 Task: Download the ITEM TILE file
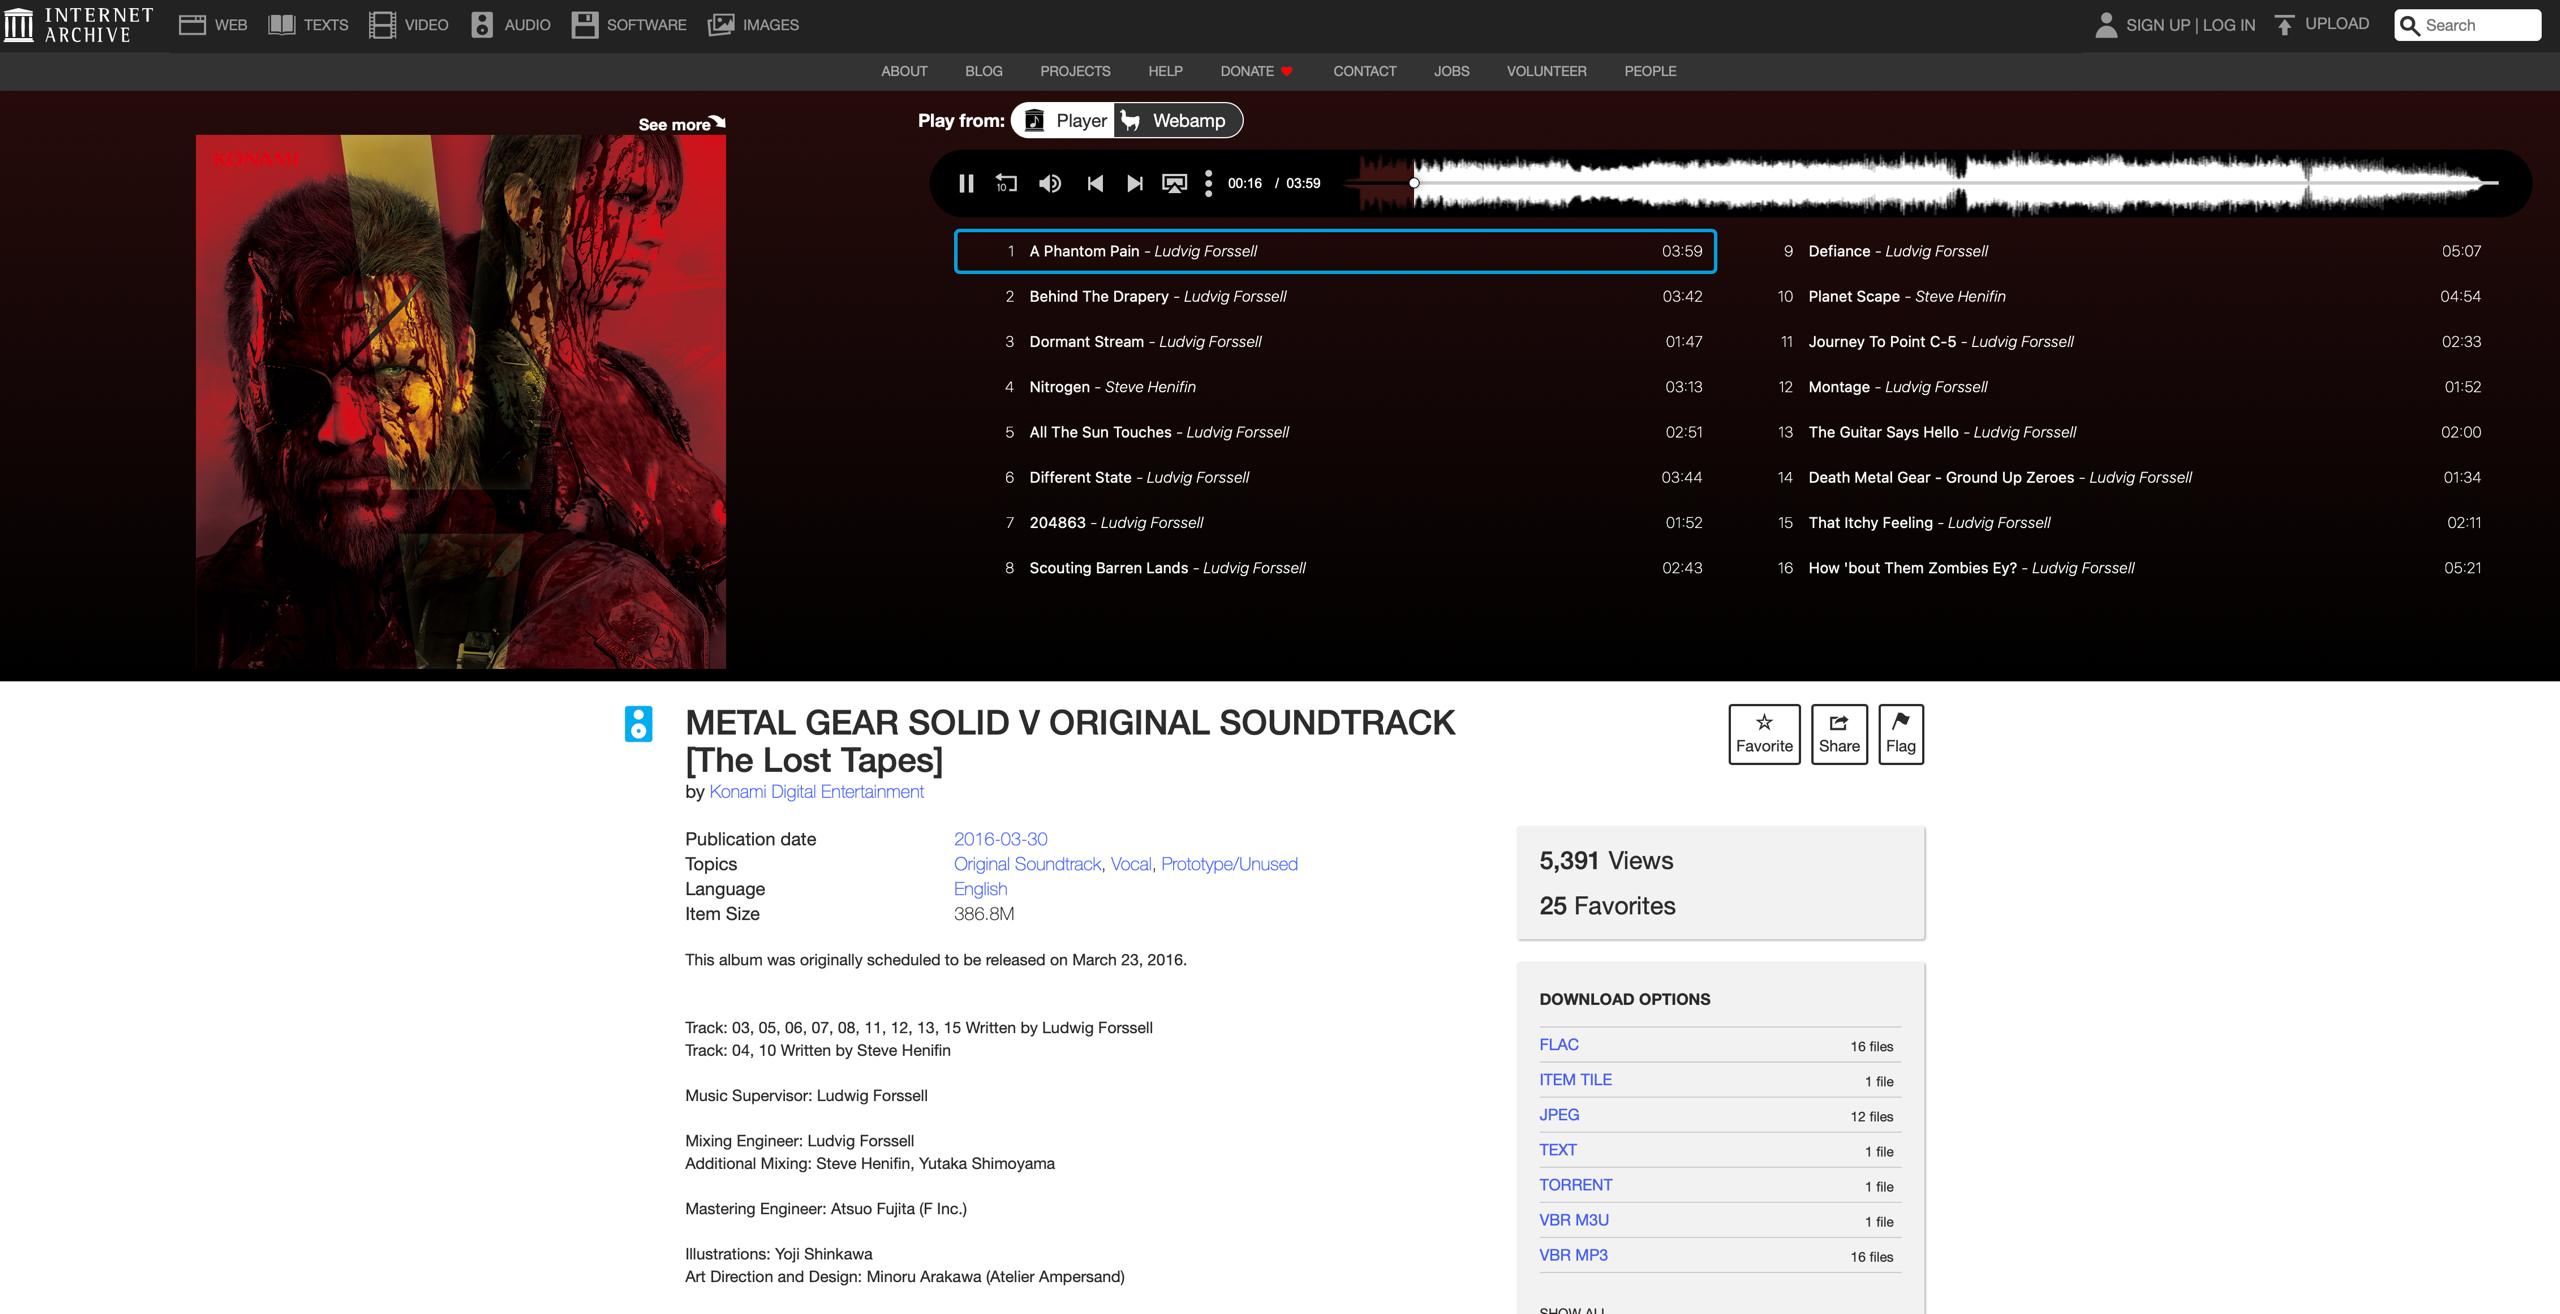click(1575, 1080)
